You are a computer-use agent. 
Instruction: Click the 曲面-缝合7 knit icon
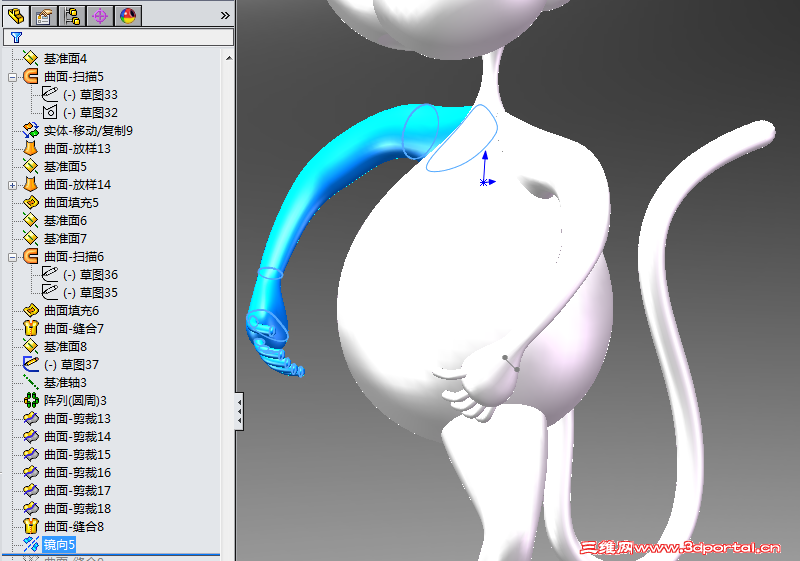click(31, 328)
